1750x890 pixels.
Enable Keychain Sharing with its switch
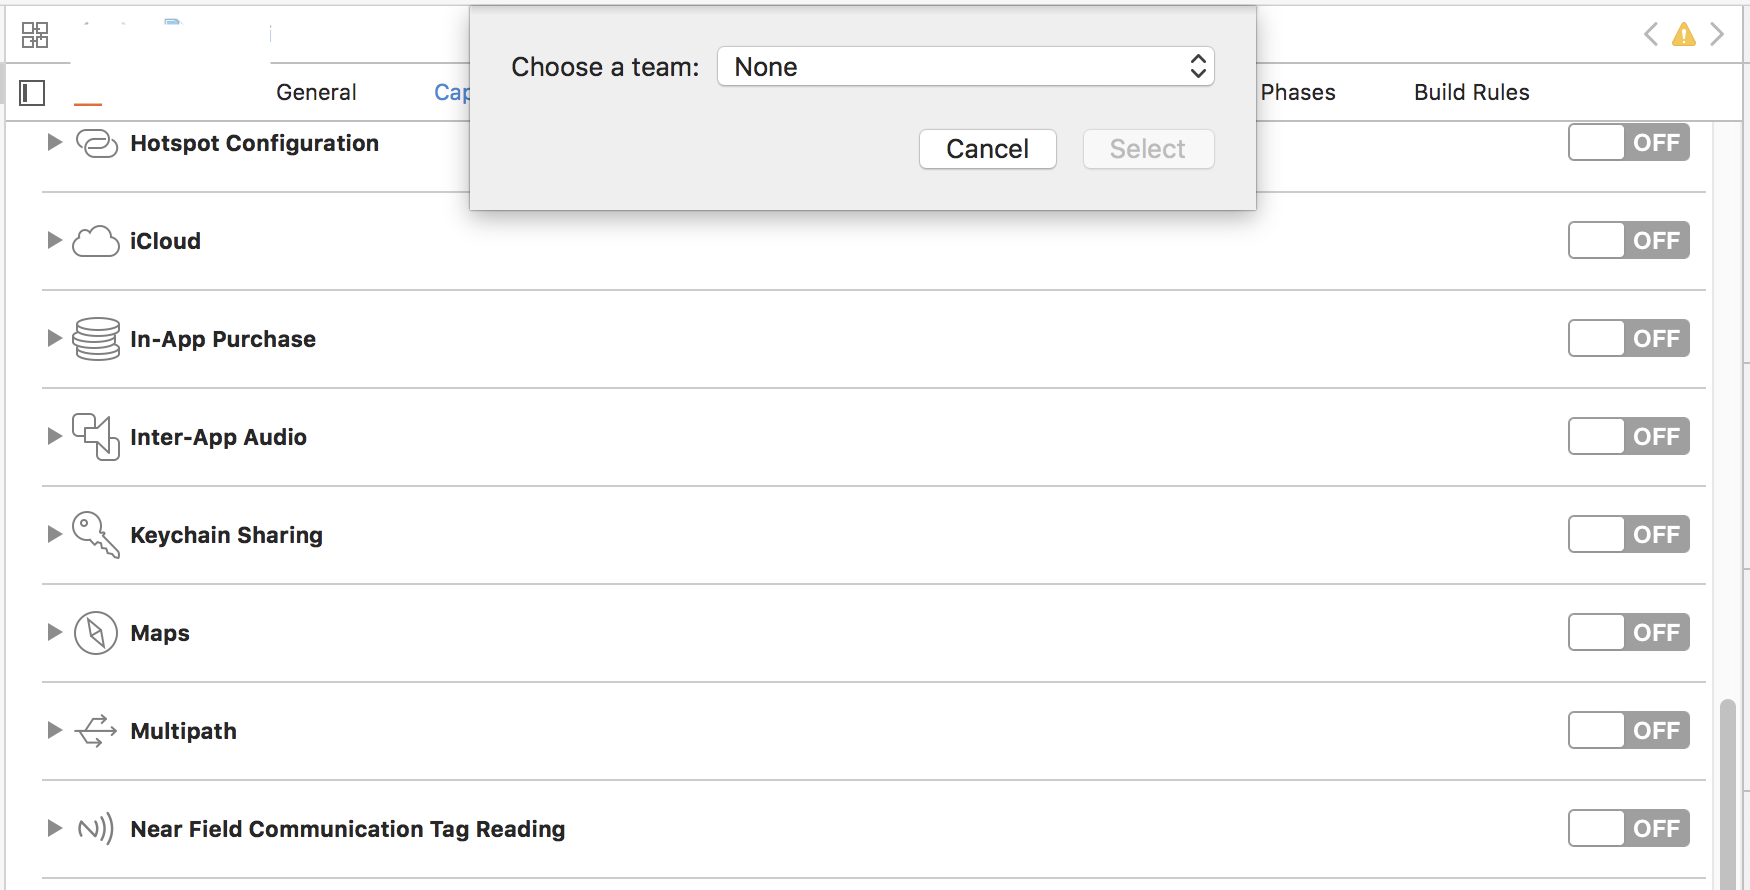[x=1628, y=535]
